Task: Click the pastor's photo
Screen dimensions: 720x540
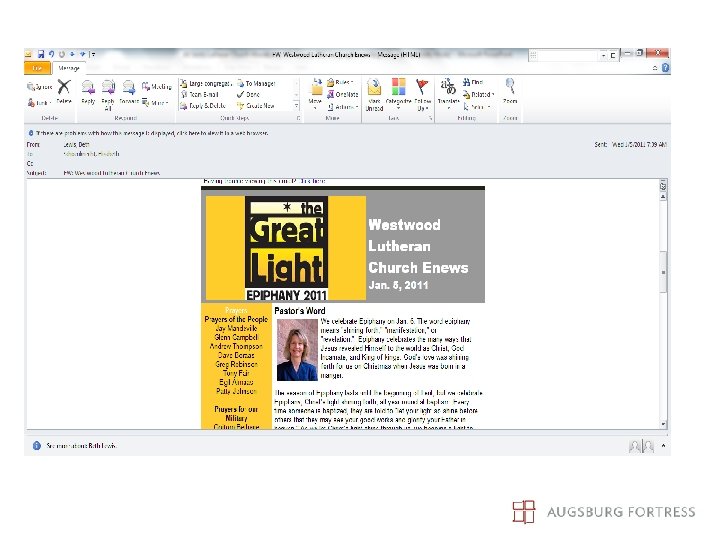Action: [x=297, y=350]
